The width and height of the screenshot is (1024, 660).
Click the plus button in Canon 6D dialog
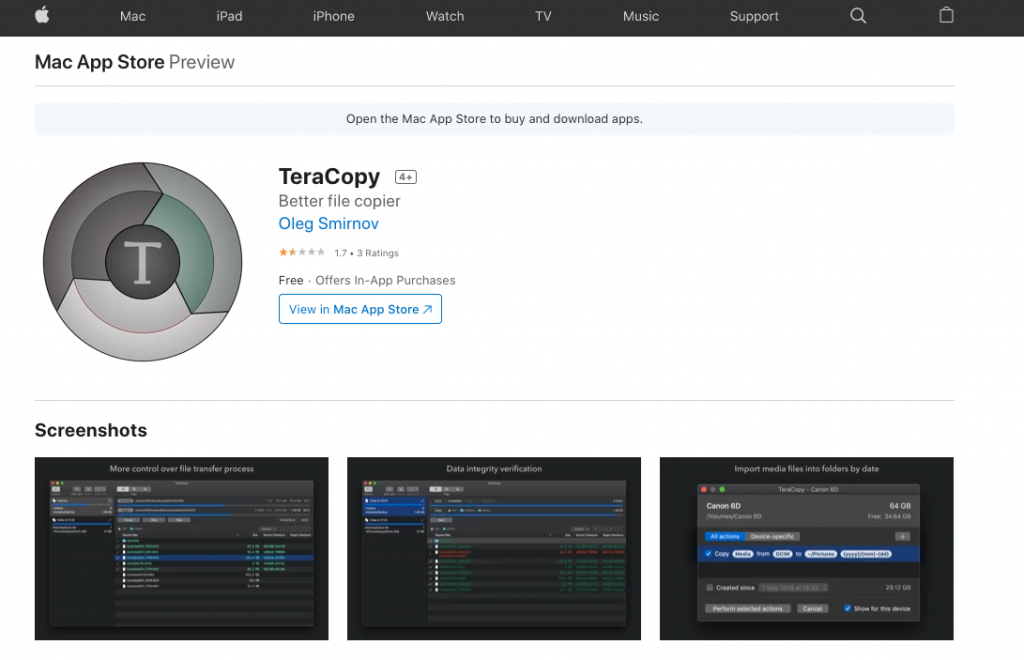pos(903,537)
